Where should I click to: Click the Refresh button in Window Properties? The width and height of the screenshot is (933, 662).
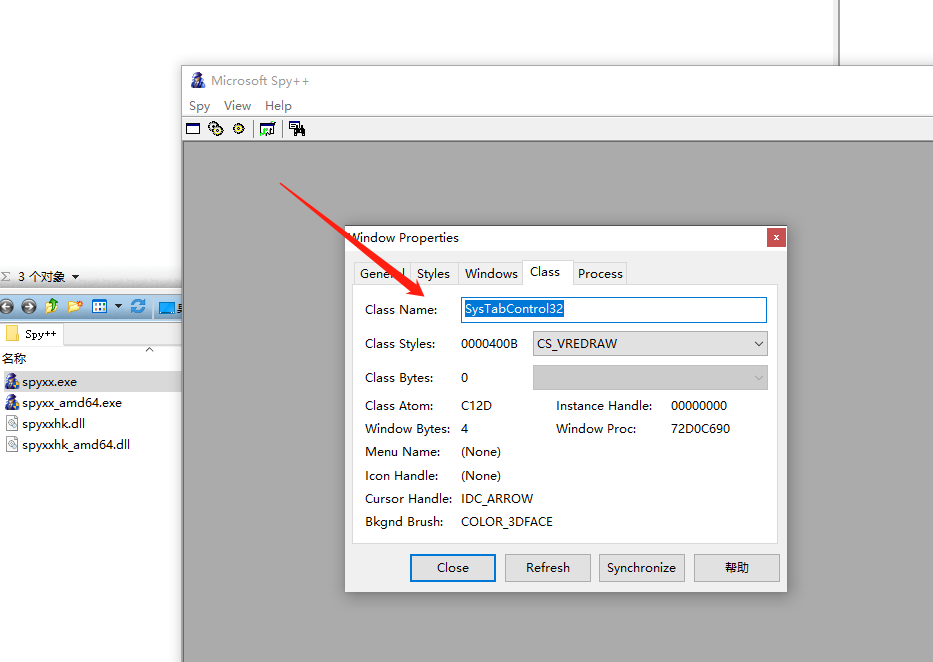(547, 567)
